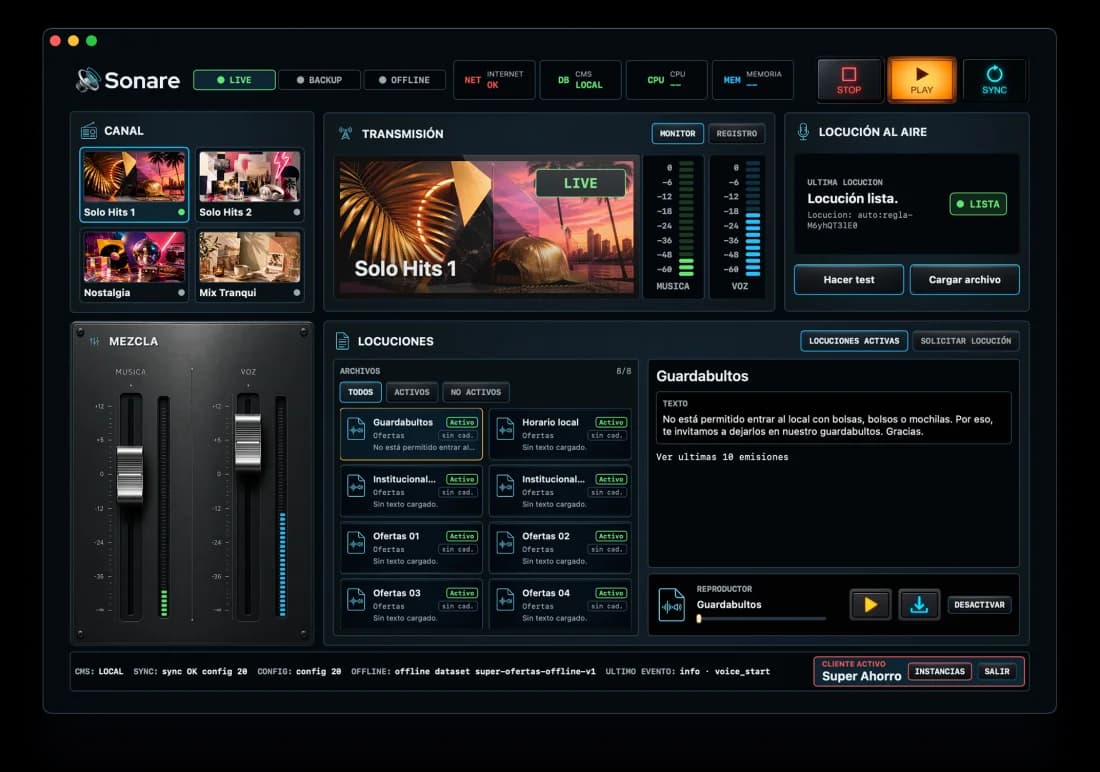Click the reproductor waveform file icon
Image resolution: width=1100 pixels, height=772 pixels.
point(671,605)
